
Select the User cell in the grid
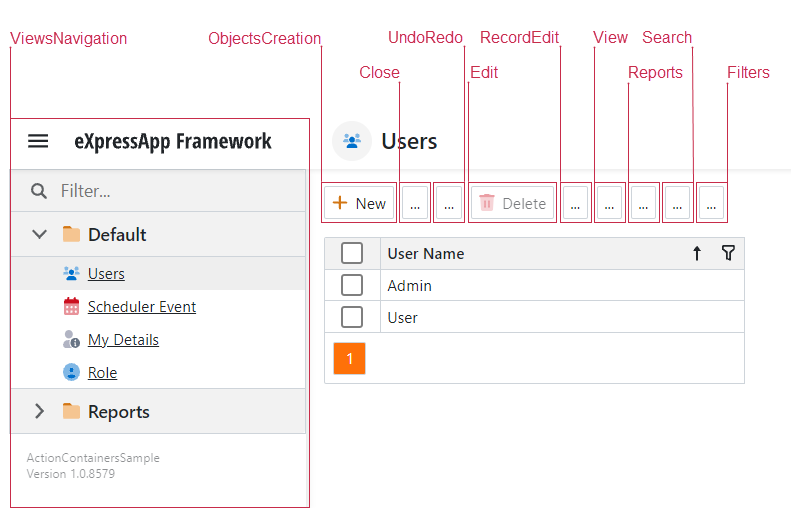click(562, 317)
